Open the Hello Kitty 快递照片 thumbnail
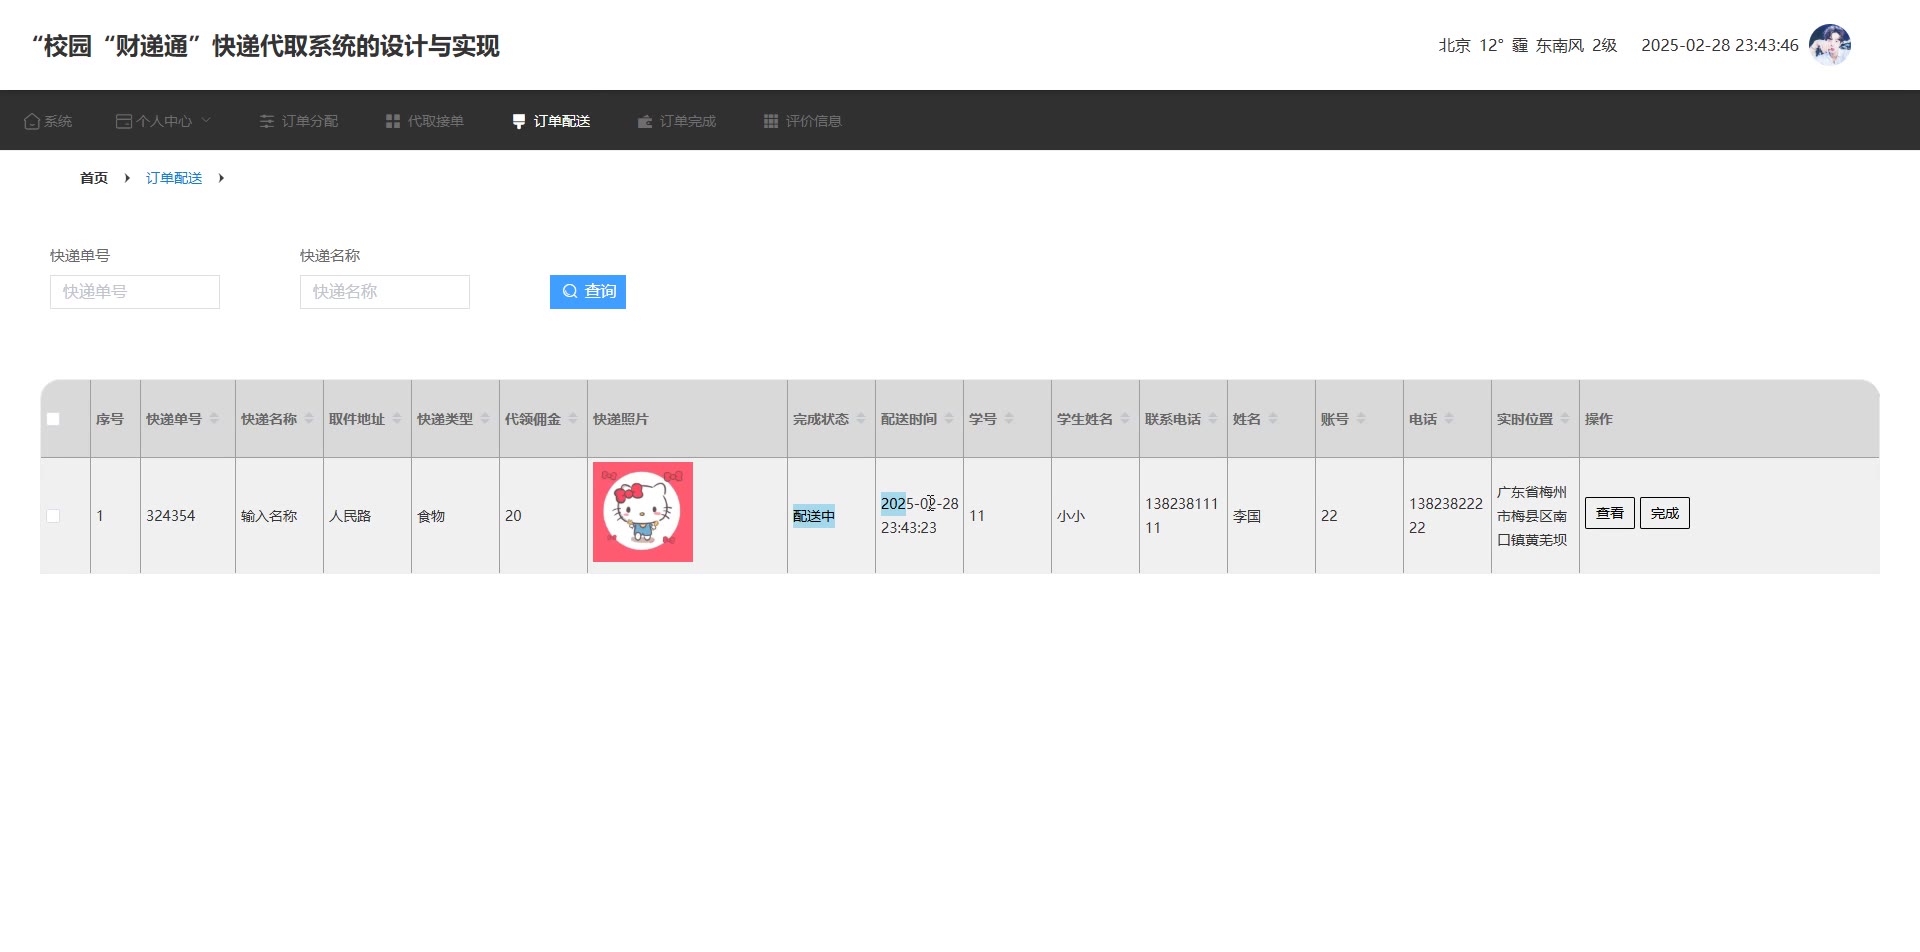This screenshot has height=952, width=1920. (643, 512)
